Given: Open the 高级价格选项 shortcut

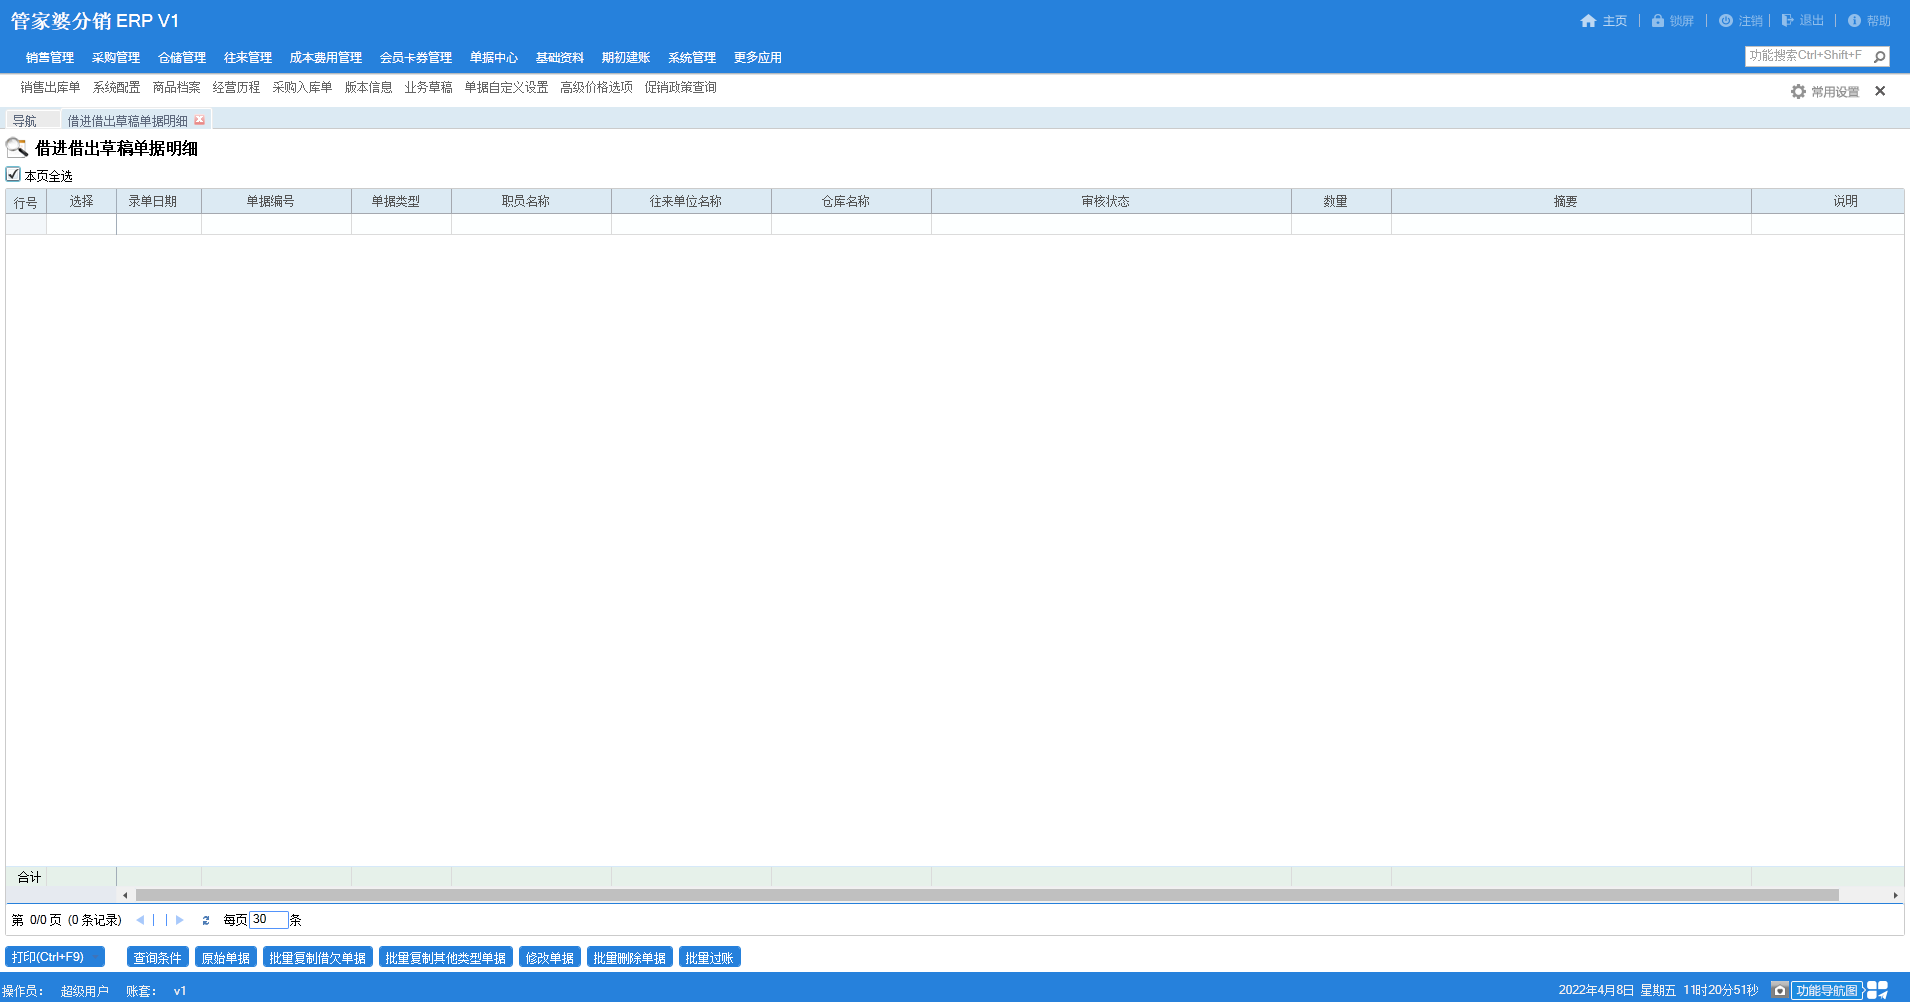Looking at the screenshot, I should click(x=596, y=88).
